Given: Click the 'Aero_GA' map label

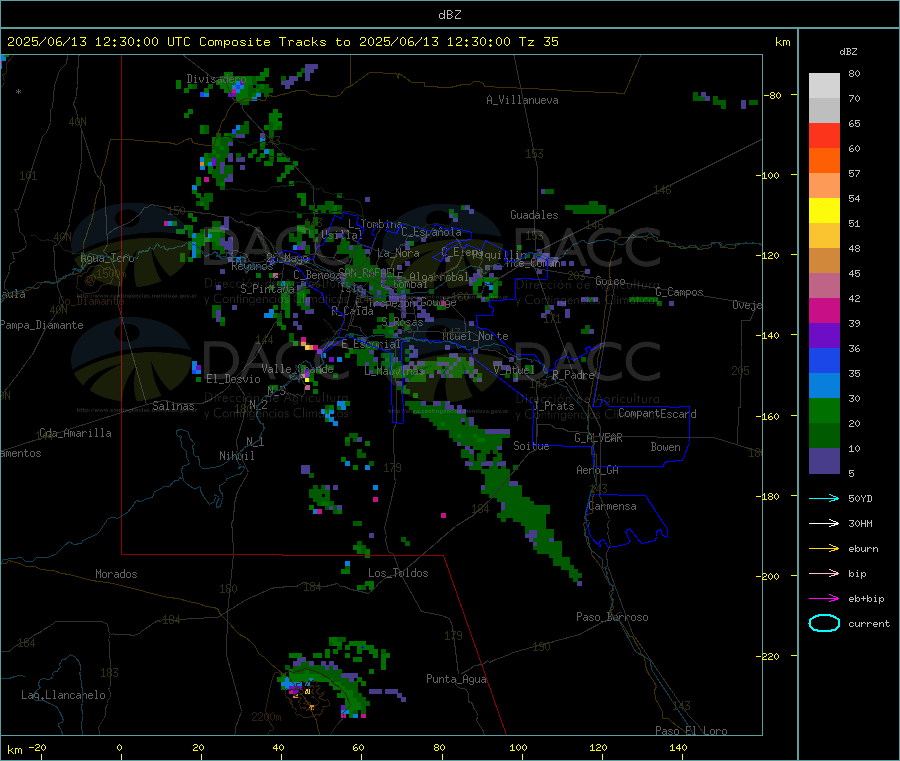Looking at the screenshot, I should click(x=597, y=470).
